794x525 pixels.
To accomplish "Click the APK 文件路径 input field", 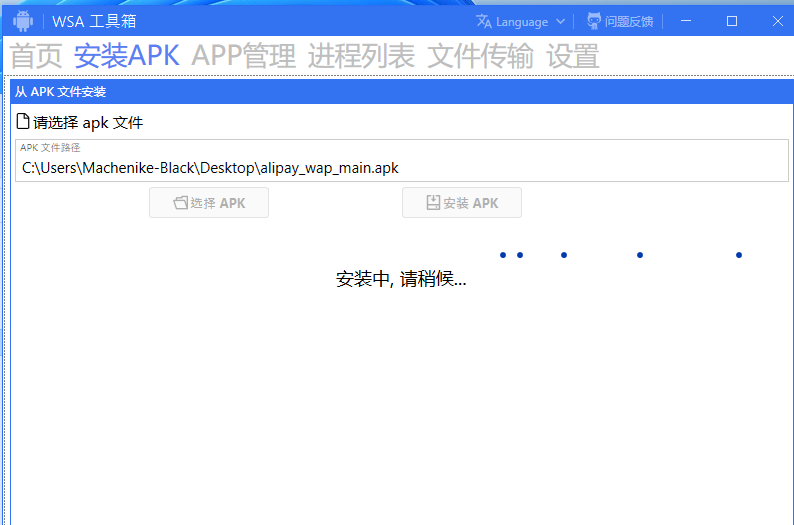I will (402, 160).
